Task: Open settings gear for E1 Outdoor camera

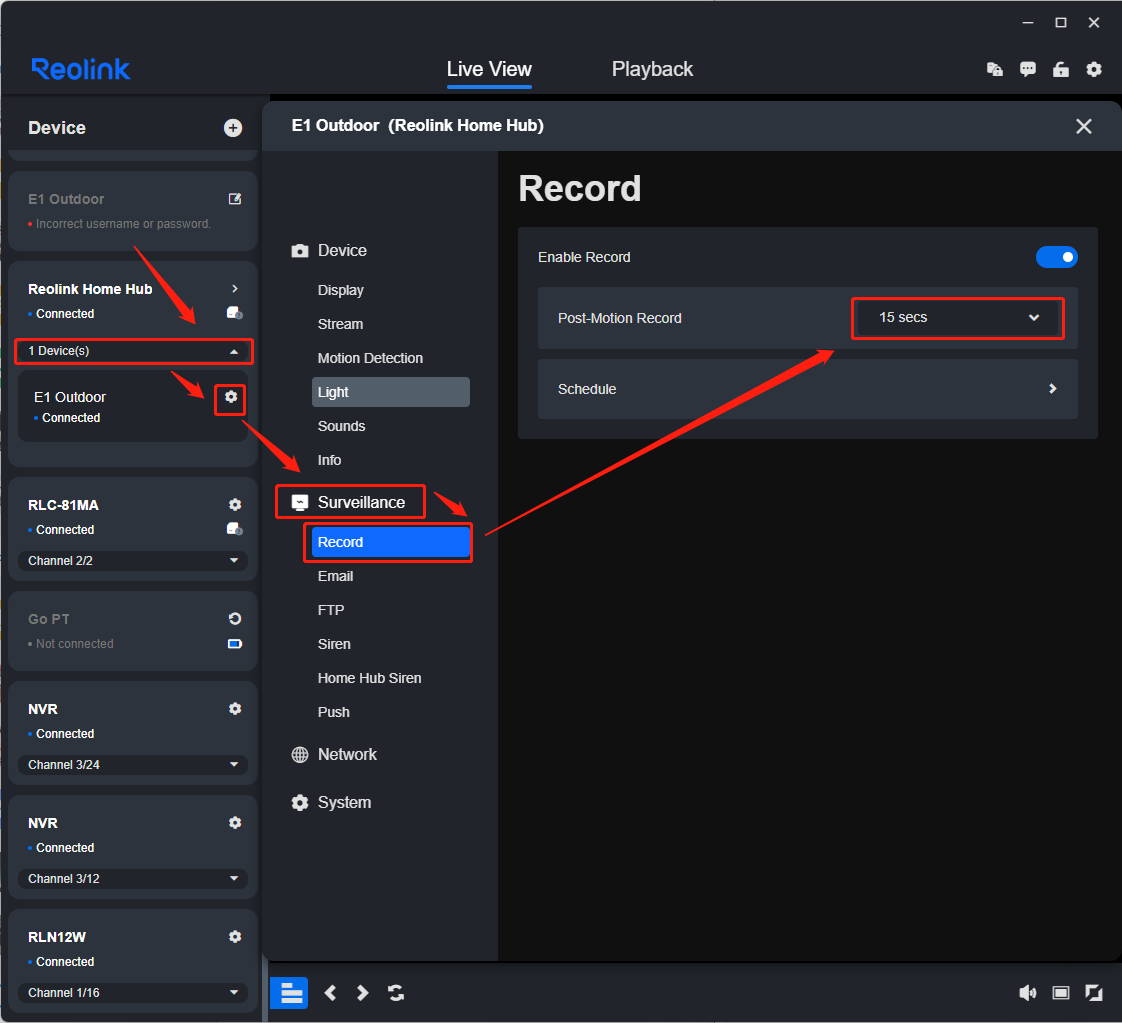Action: (x=231, y=397)
